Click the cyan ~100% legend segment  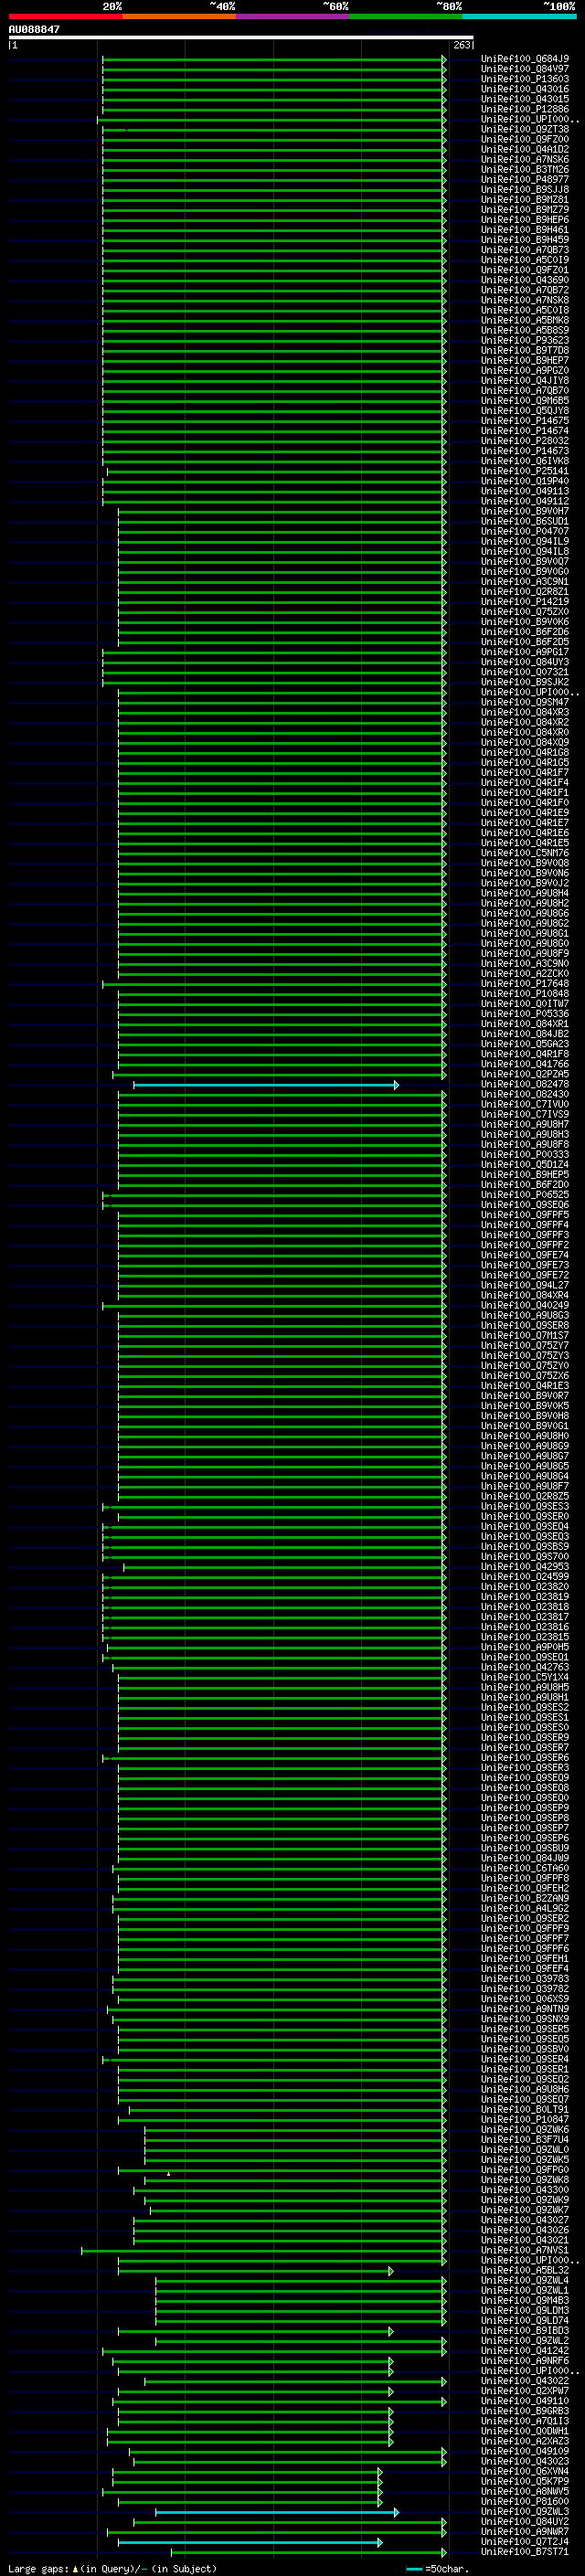520,17
